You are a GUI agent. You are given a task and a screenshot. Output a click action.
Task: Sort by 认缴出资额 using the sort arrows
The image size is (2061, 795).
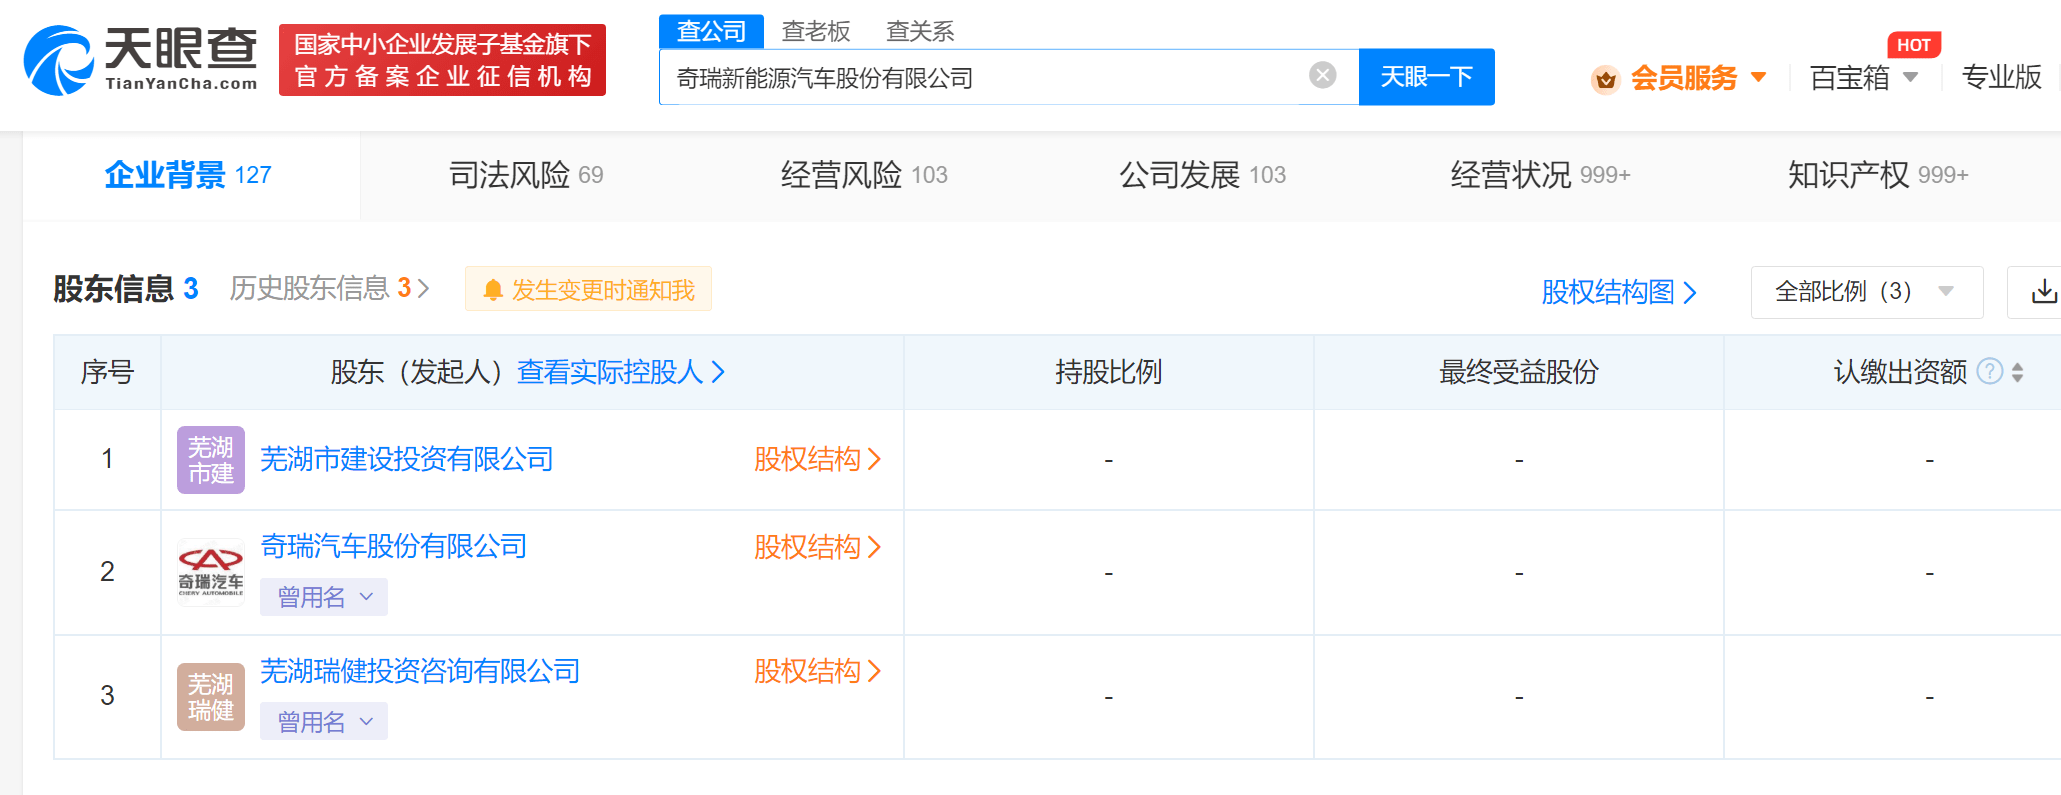(x=2017, y=372)
